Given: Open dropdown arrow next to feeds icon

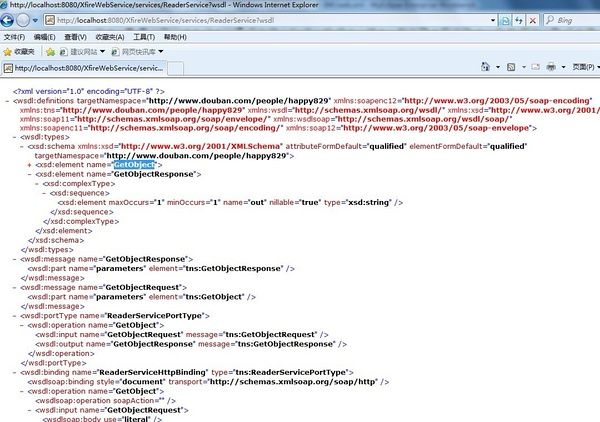Looking at the screenshot, I should click(x=524, y=67).
